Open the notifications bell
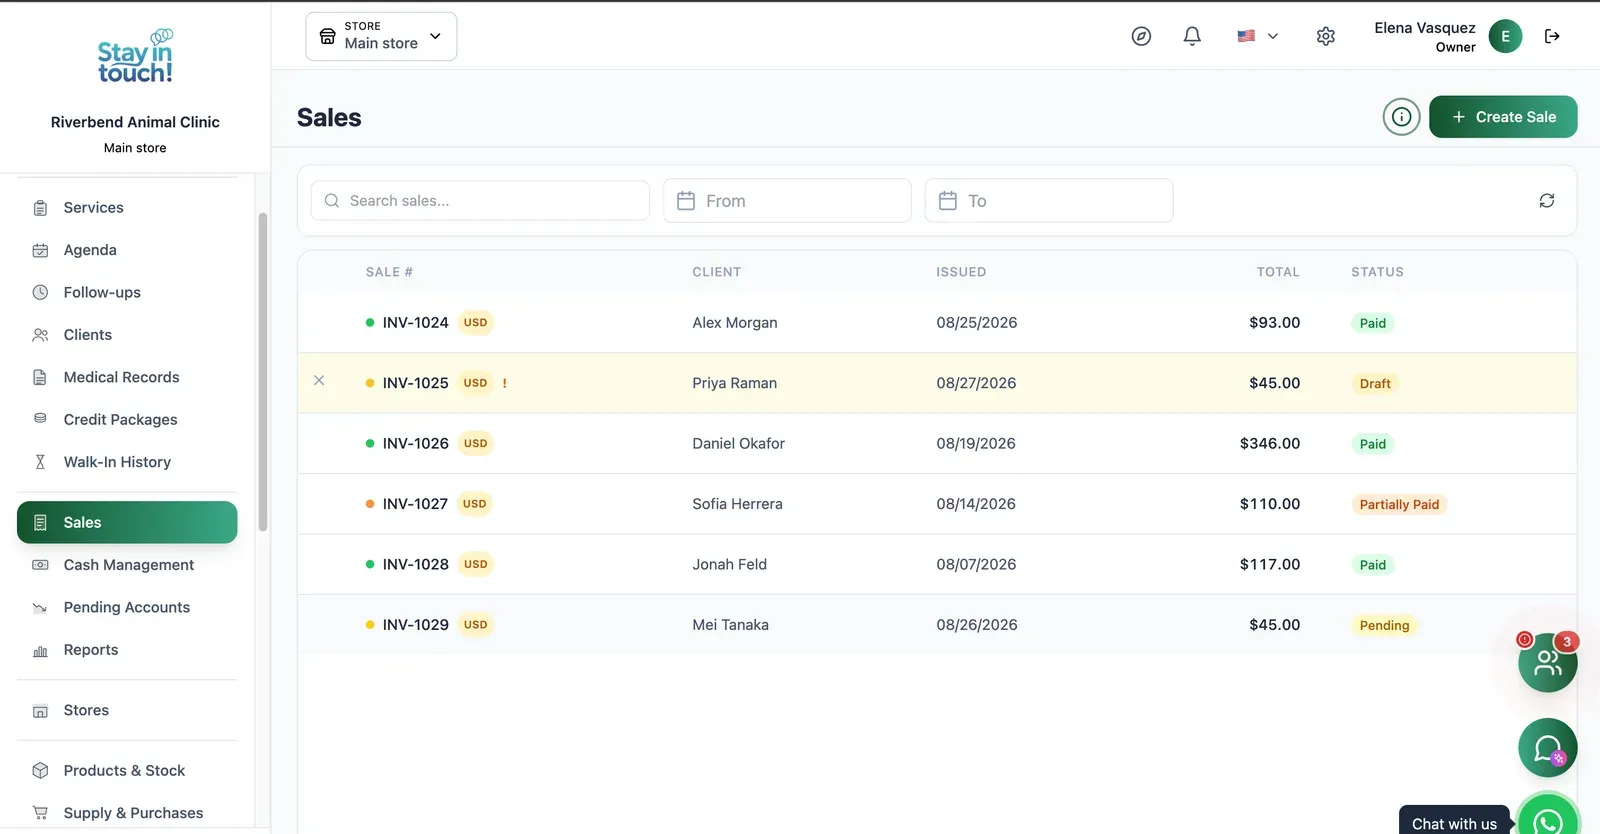The width and height of the screenshot is (1600, 834). (1192, 36)
